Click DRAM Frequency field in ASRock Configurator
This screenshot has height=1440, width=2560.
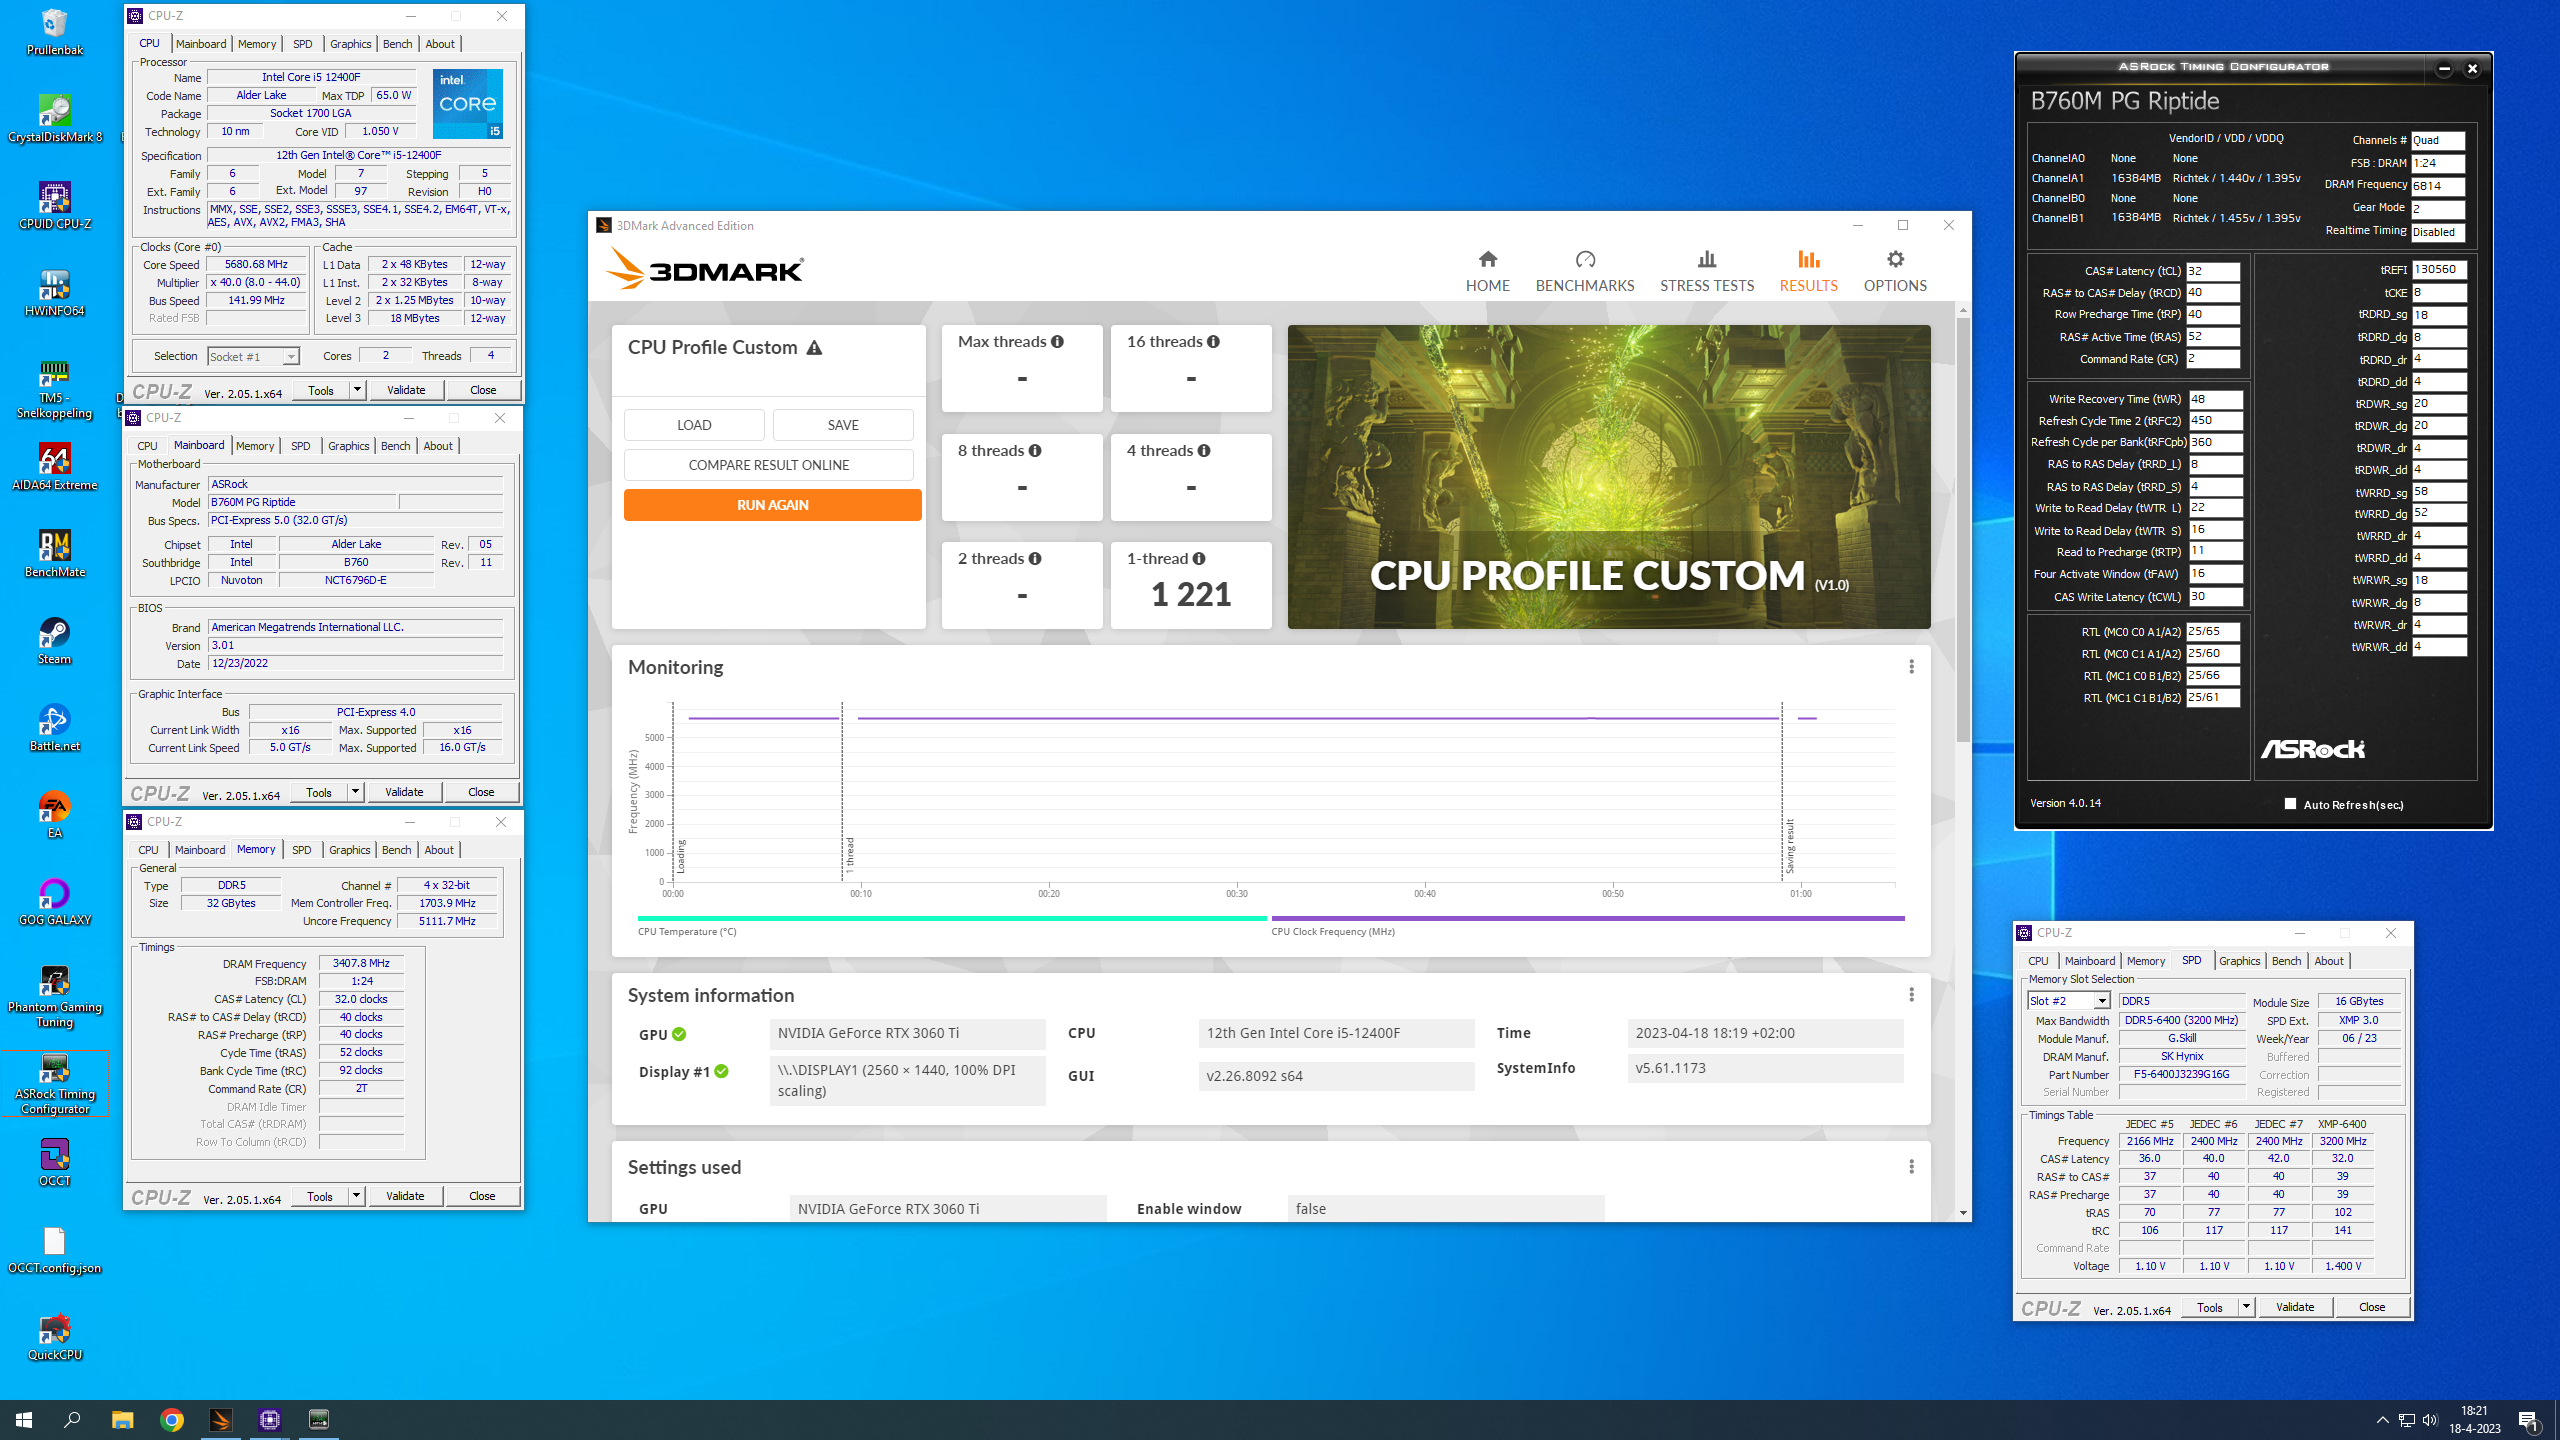(x=2438, y=185)
